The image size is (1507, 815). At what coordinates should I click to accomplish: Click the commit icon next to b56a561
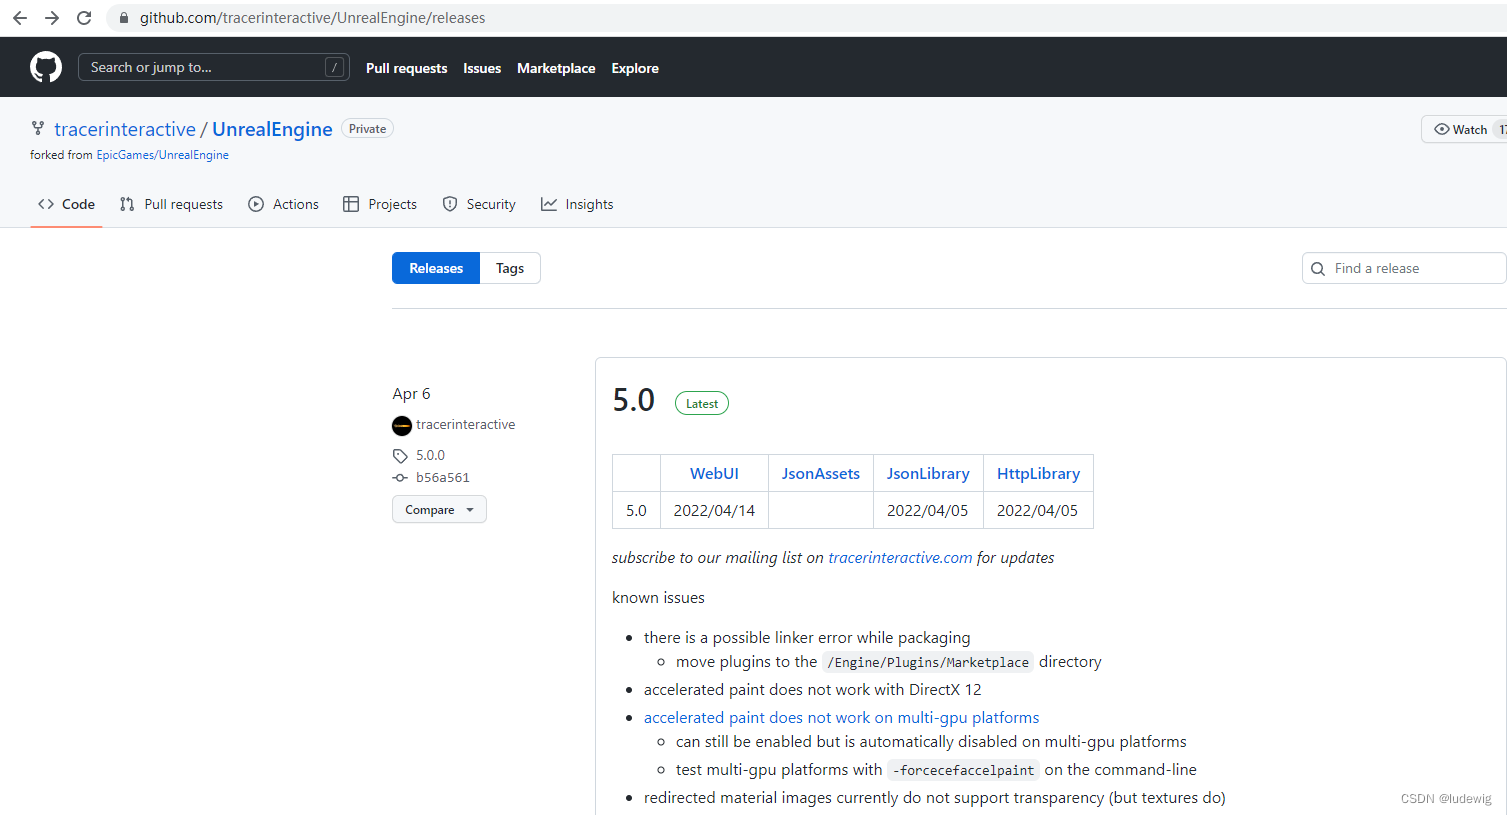click(400, 478)
